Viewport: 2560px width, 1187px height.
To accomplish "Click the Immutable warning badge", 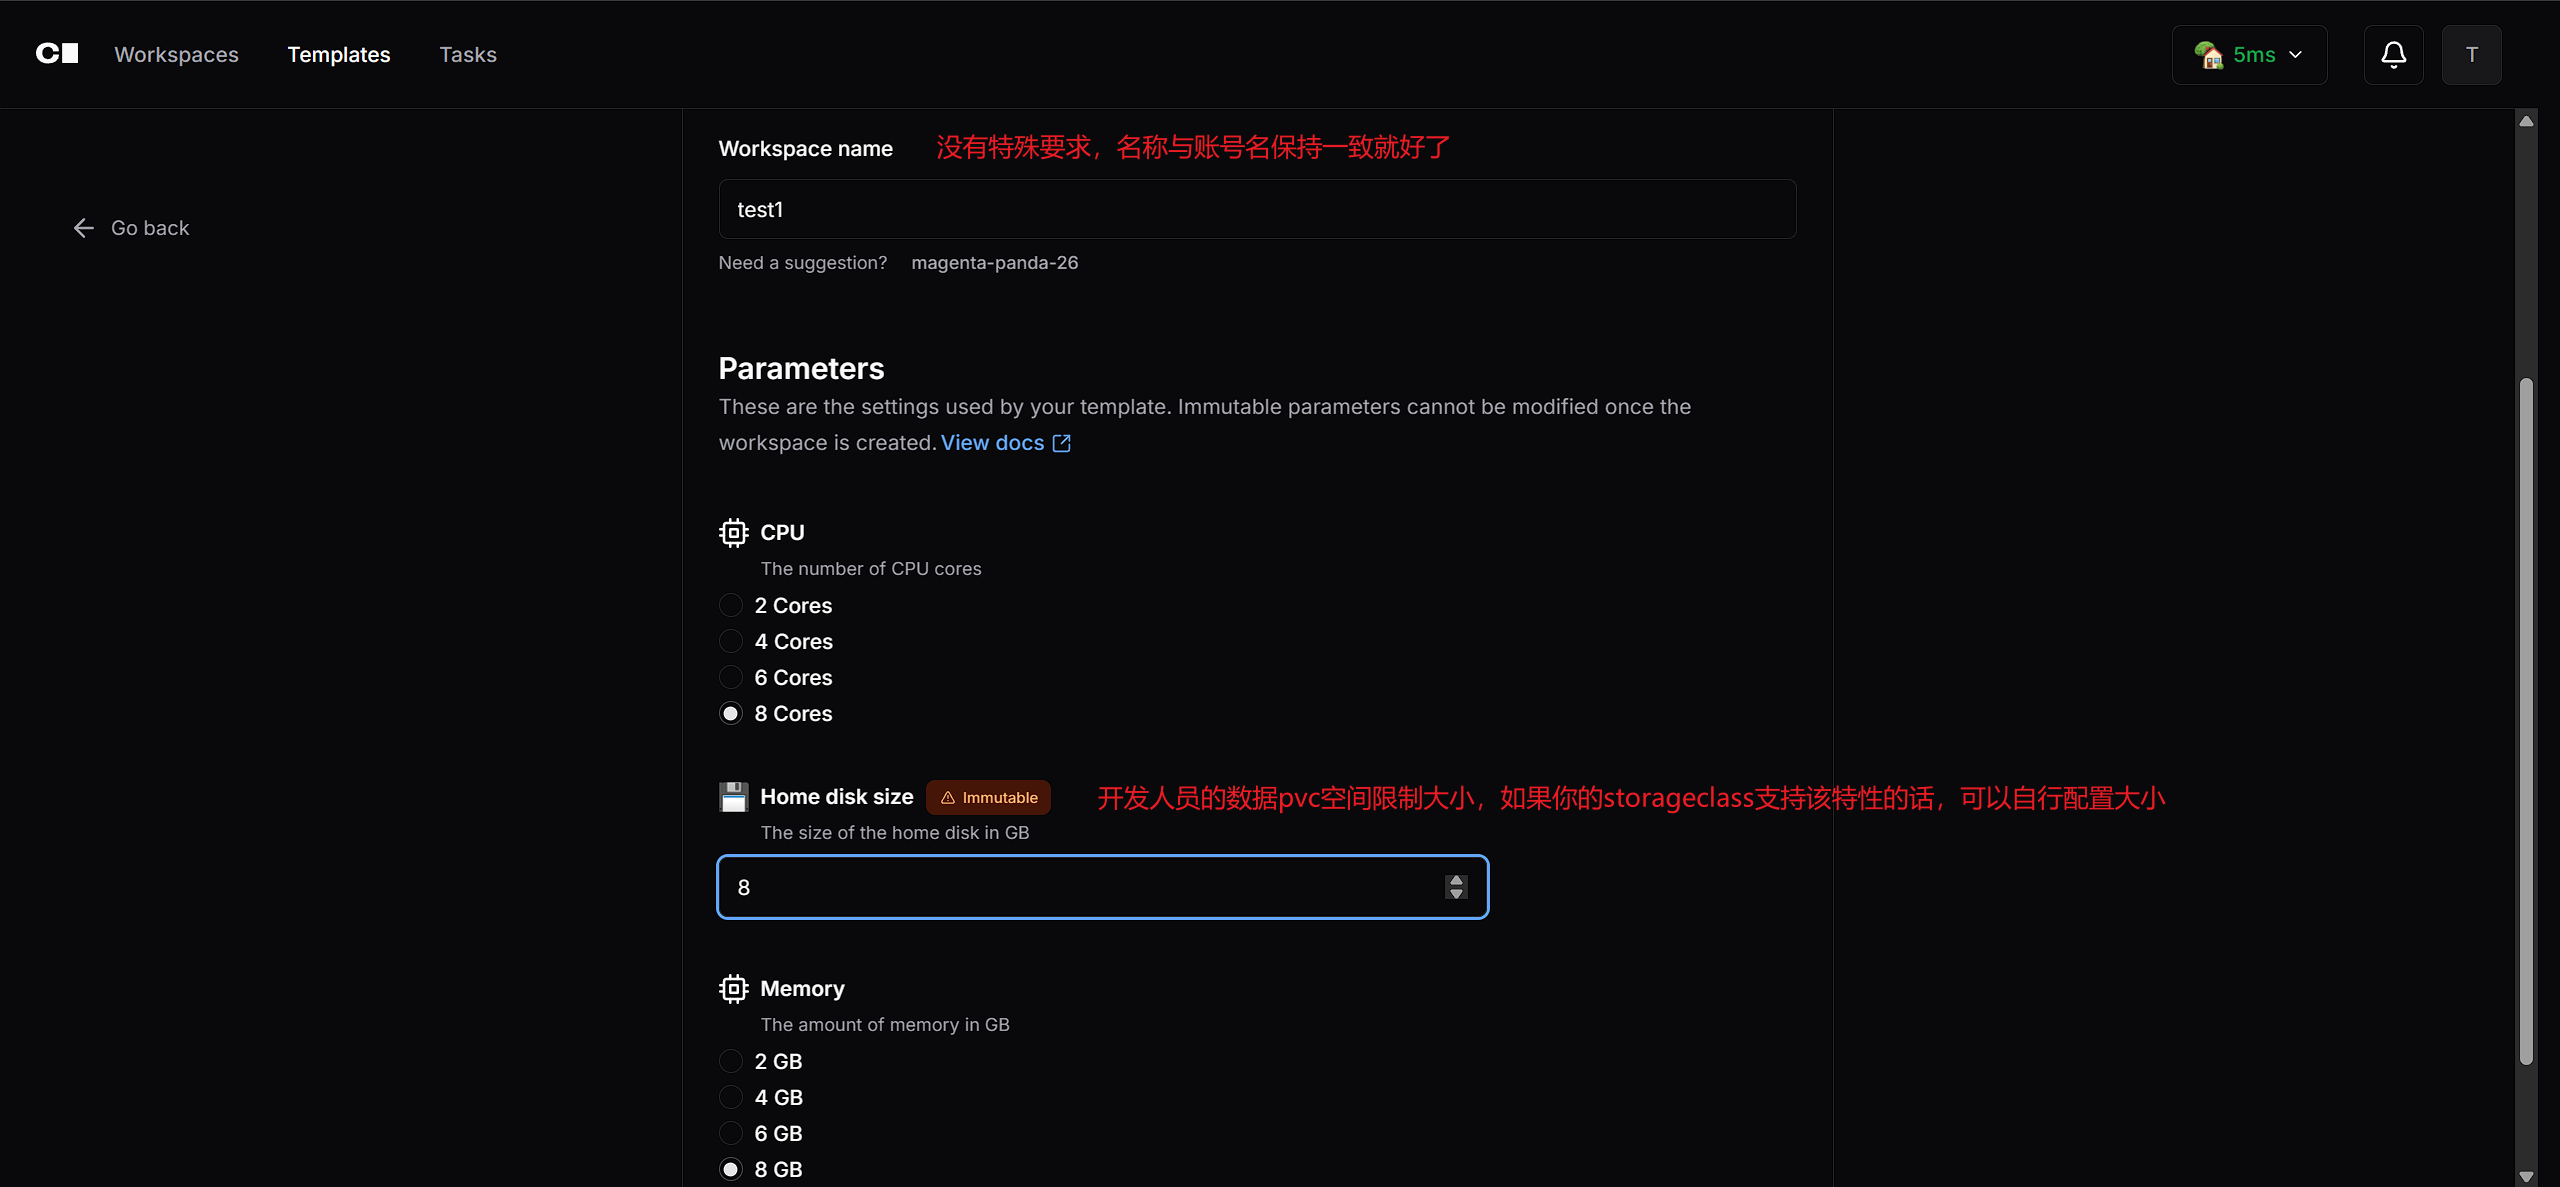I will click(x=988, y=798).
